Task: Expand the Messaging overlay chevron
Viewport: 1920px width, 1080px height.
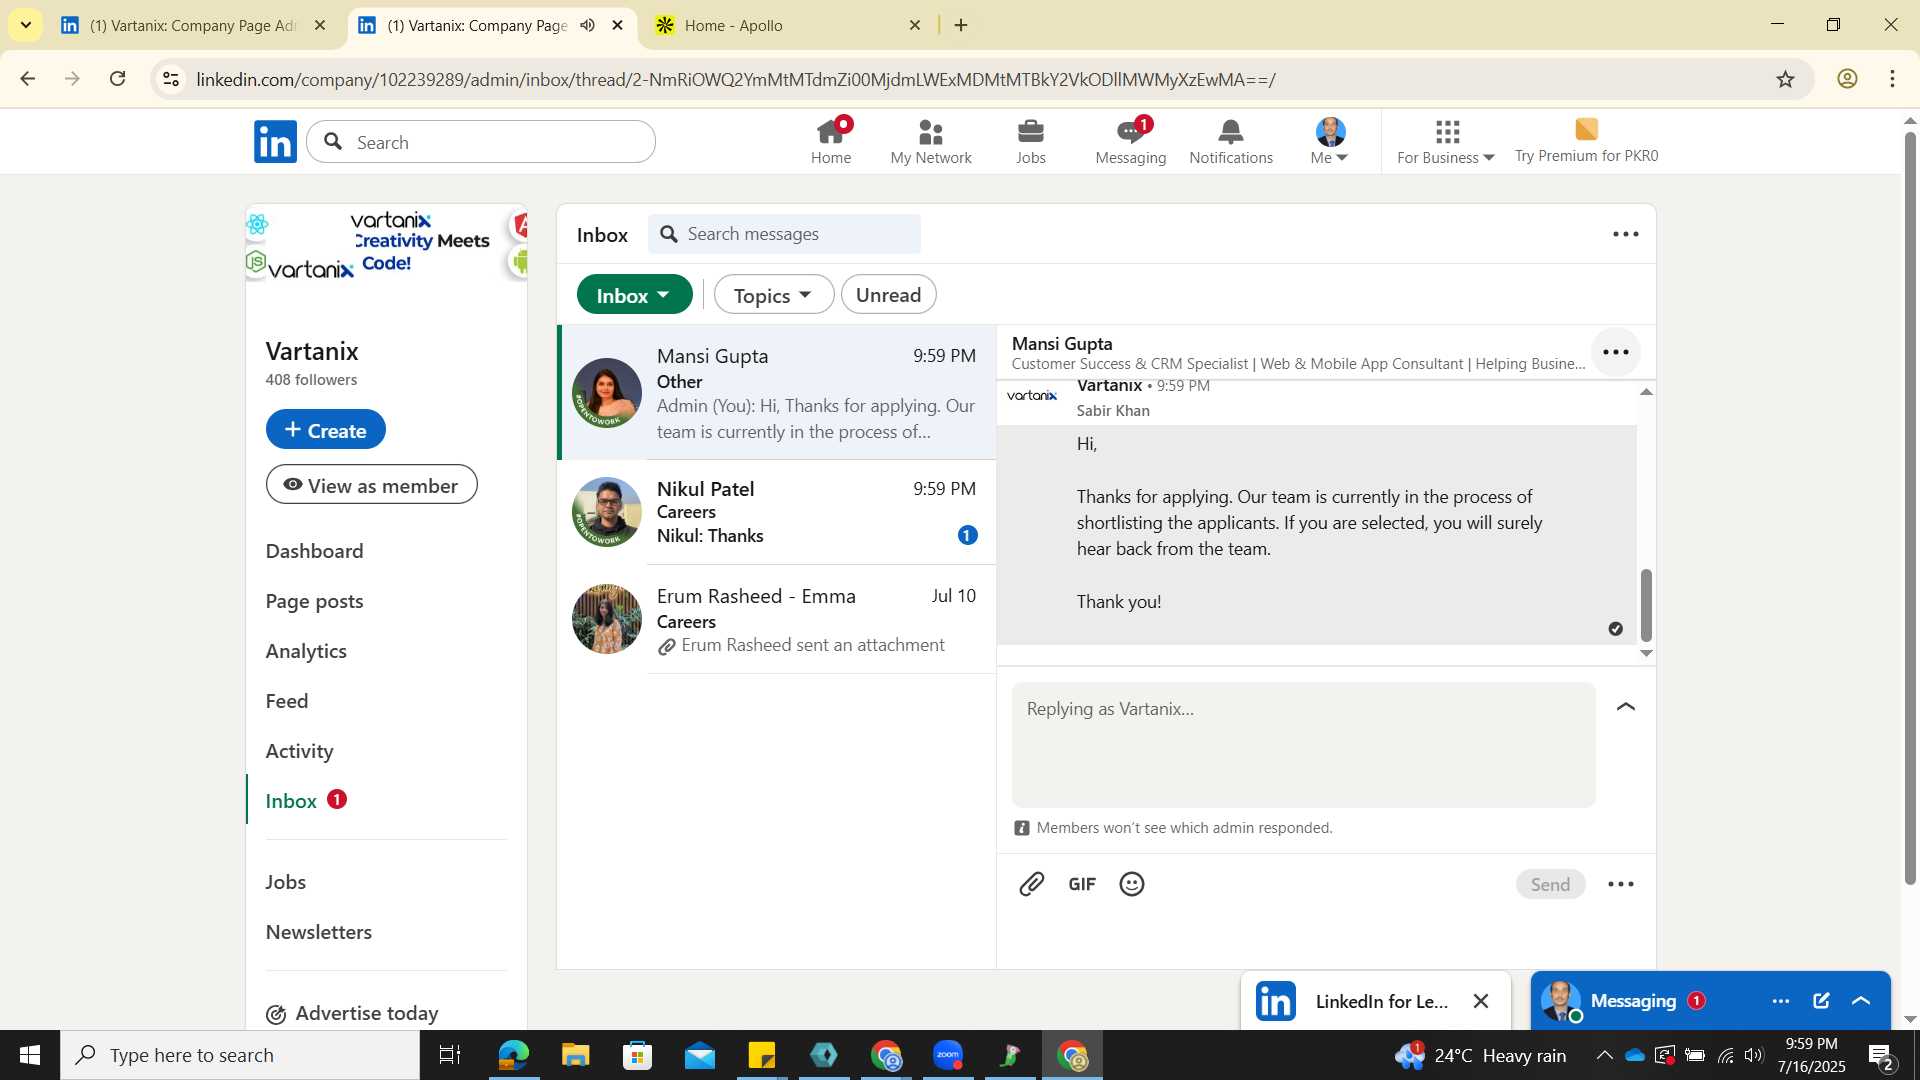Action: (x=1861, y=1001)
